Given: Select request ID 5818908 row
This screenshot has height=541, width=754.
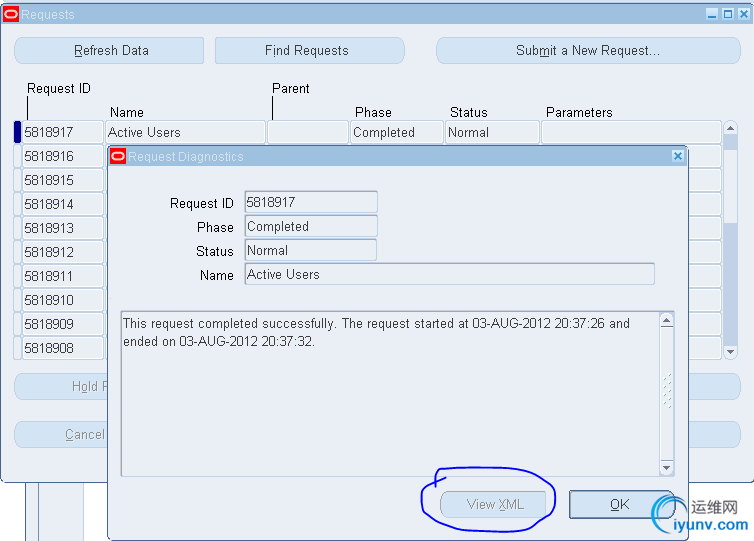Looking at the screenshot, I should pos(63,348).
